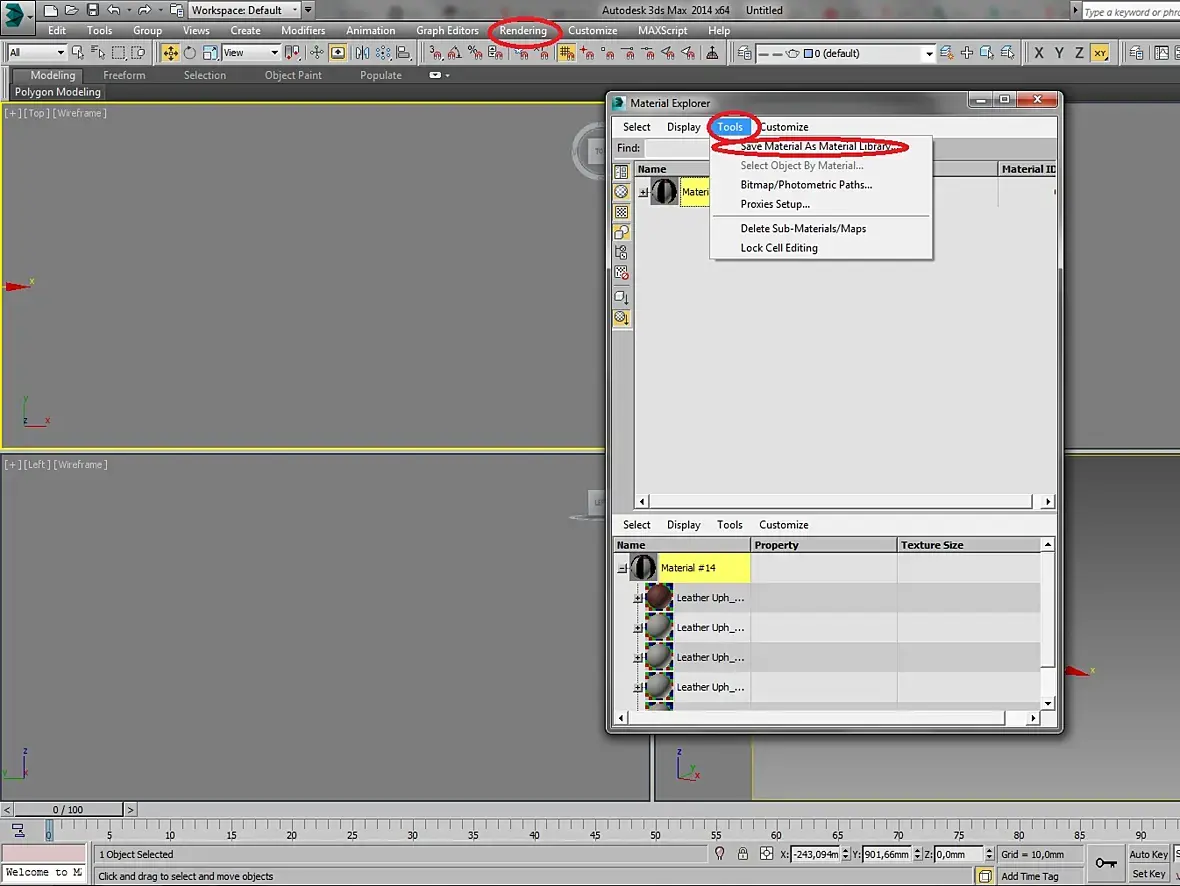1180x886 pixels.
Task: Click the Redo arrow icon
Action: tap(144, 10)
